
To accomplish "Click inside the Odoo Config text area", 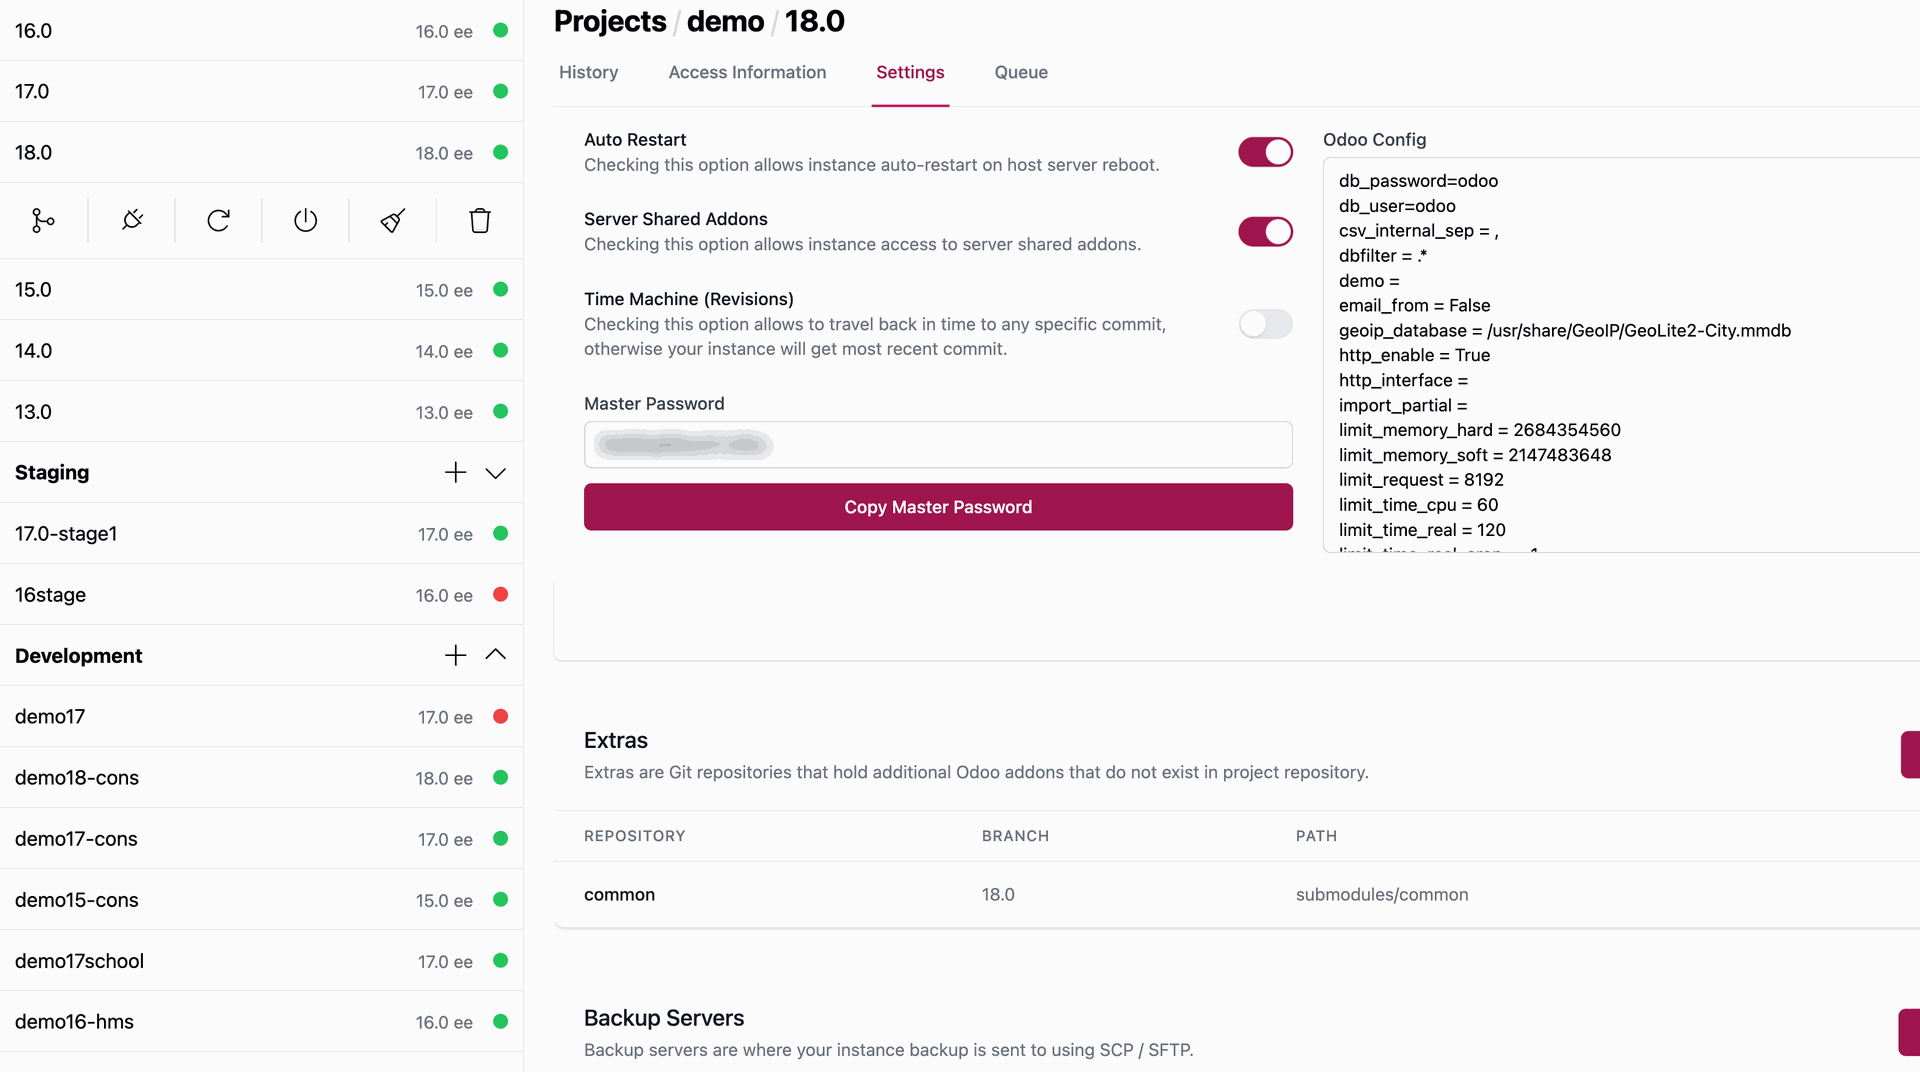I will click(1621, 355).
